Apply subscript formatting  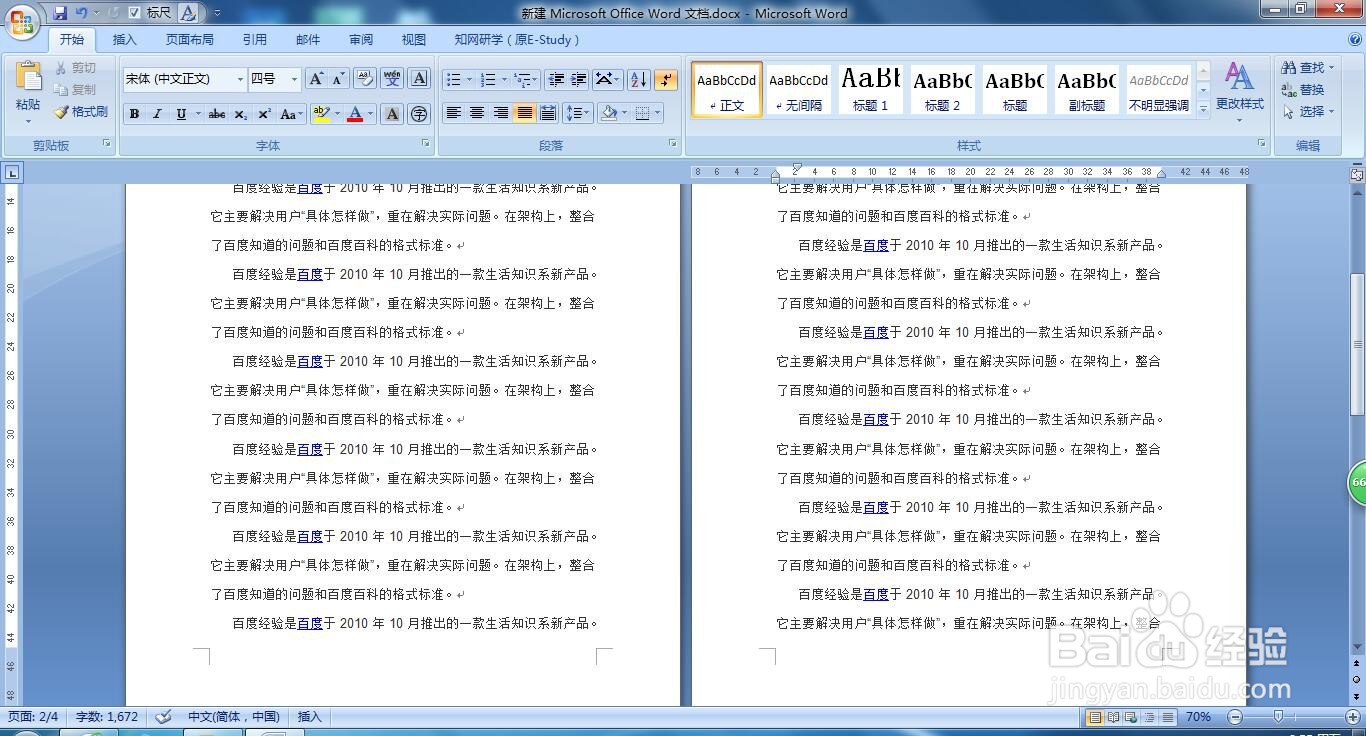[240, 113]
